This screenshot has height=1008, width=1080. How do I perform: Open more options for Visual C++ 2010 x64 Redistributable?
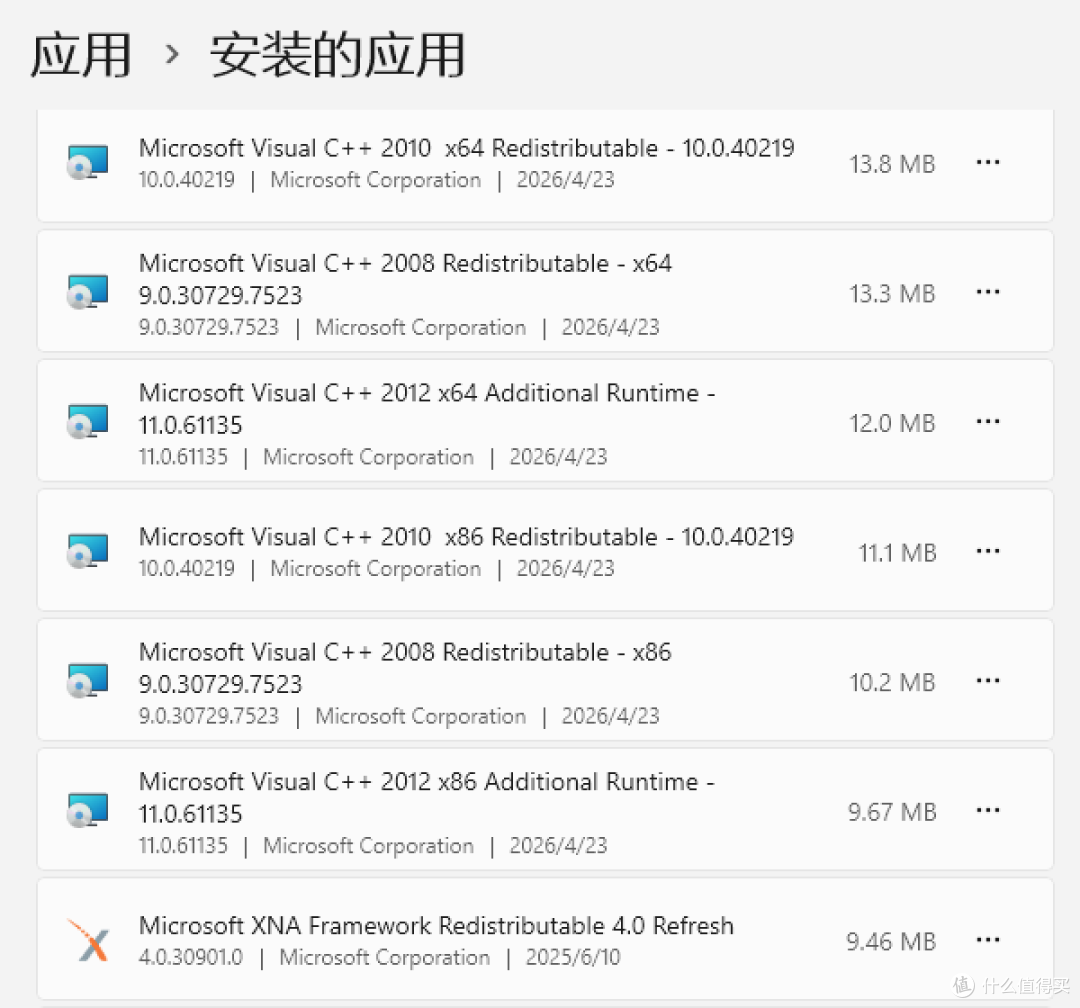click(x=988, y=163)
